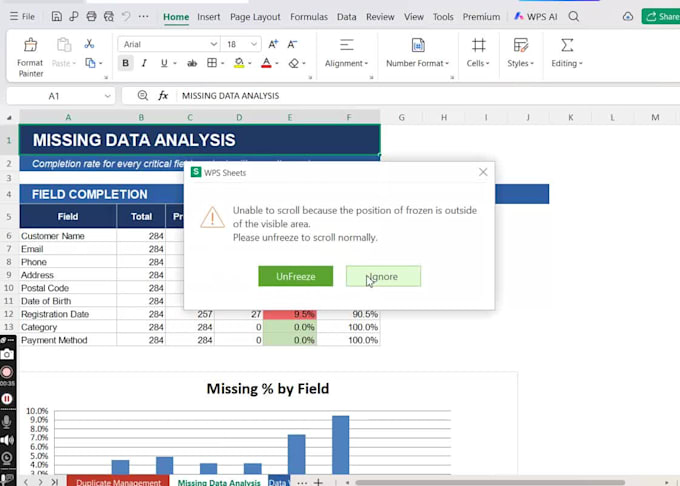Click recorder camera screenshot icon
Viewport: 680px width, 486px height.
7,355
